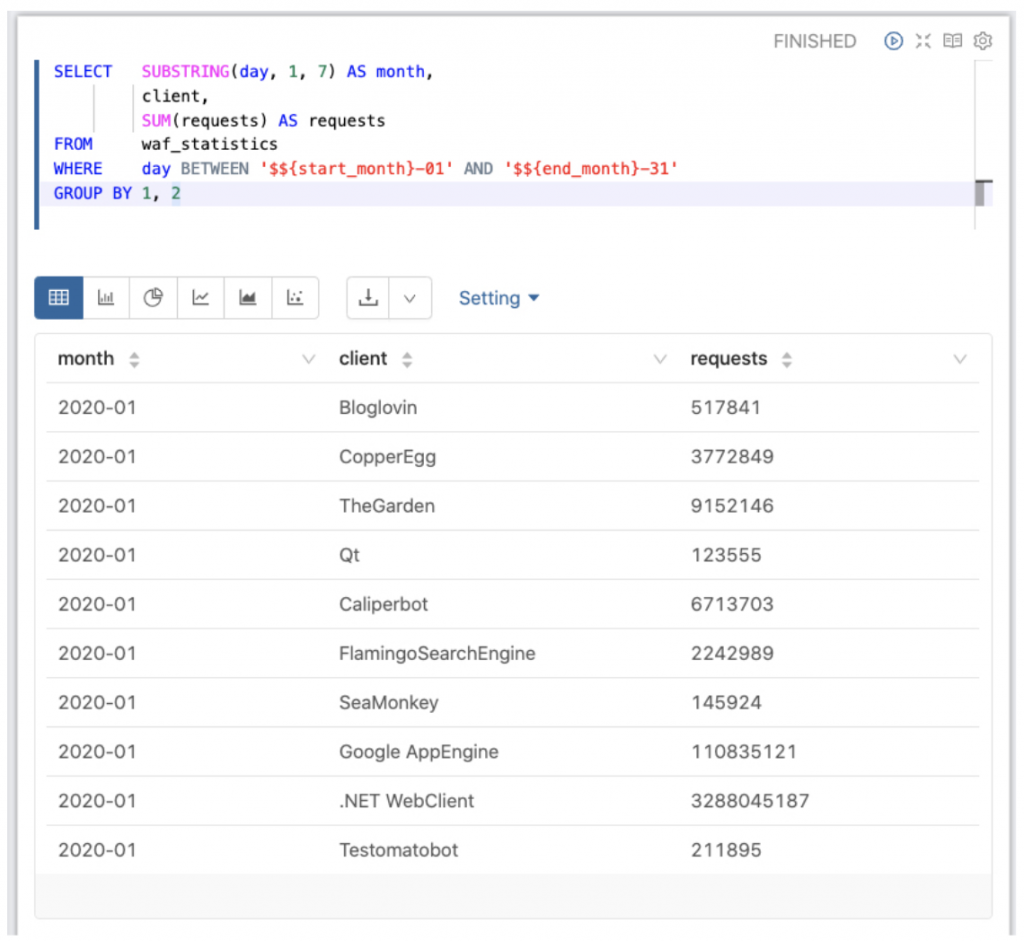Expand the editor to fullscreen mode

click(x=923, y=41)
